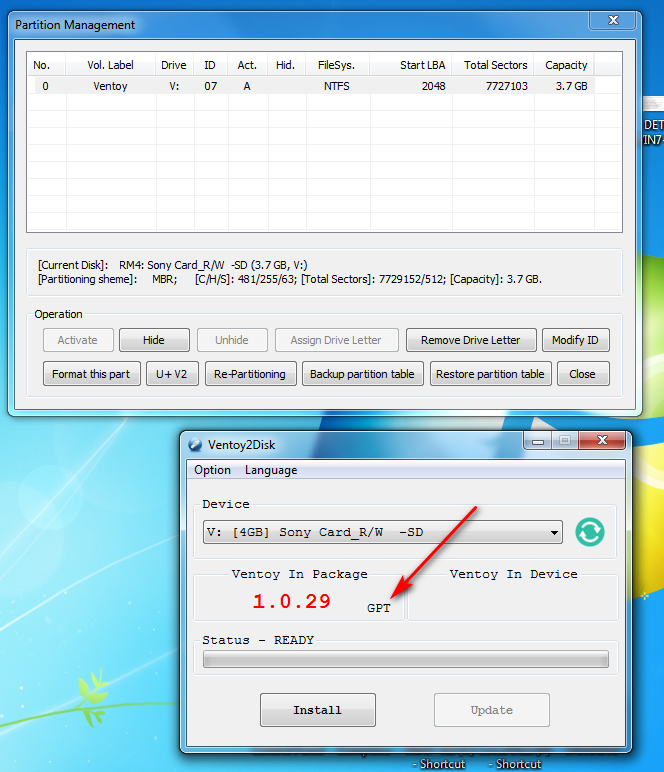The width and height of the screenshot is (664, 772).
Task: Click the disabled Activate button
Action: [78, 340]
